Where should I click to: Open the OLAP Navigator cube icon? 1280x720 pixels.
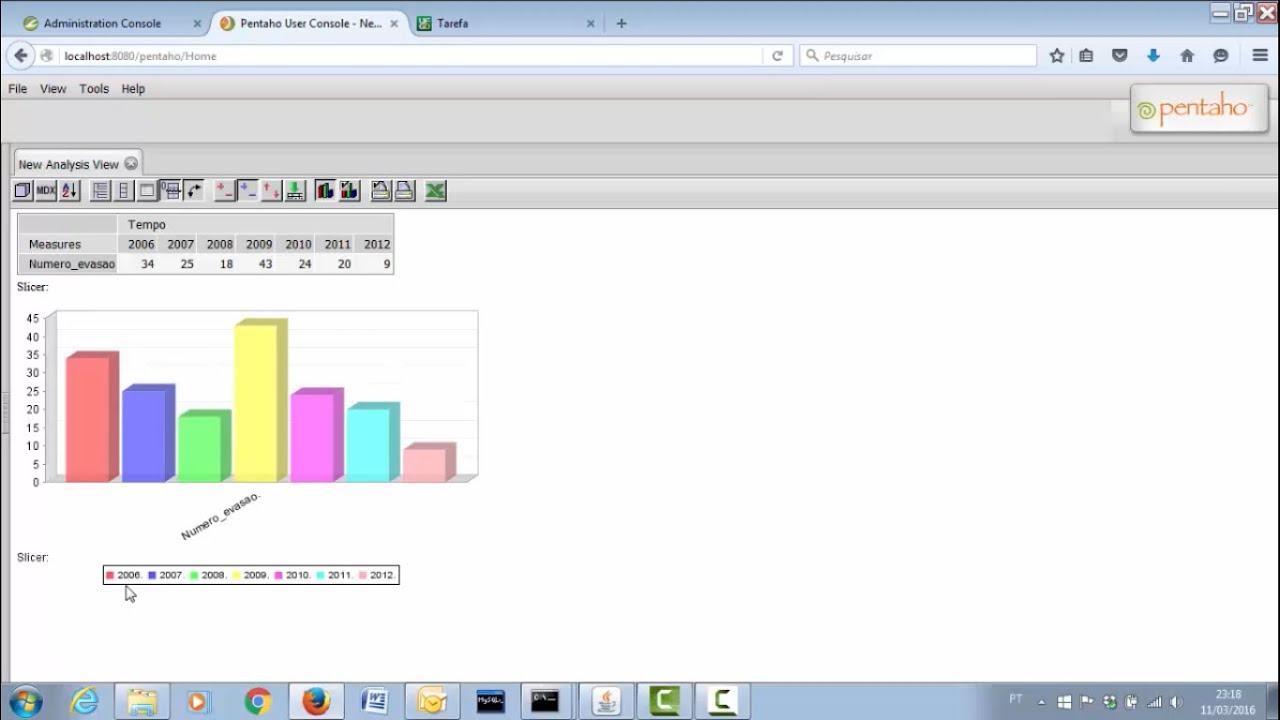tap(23, 190)
